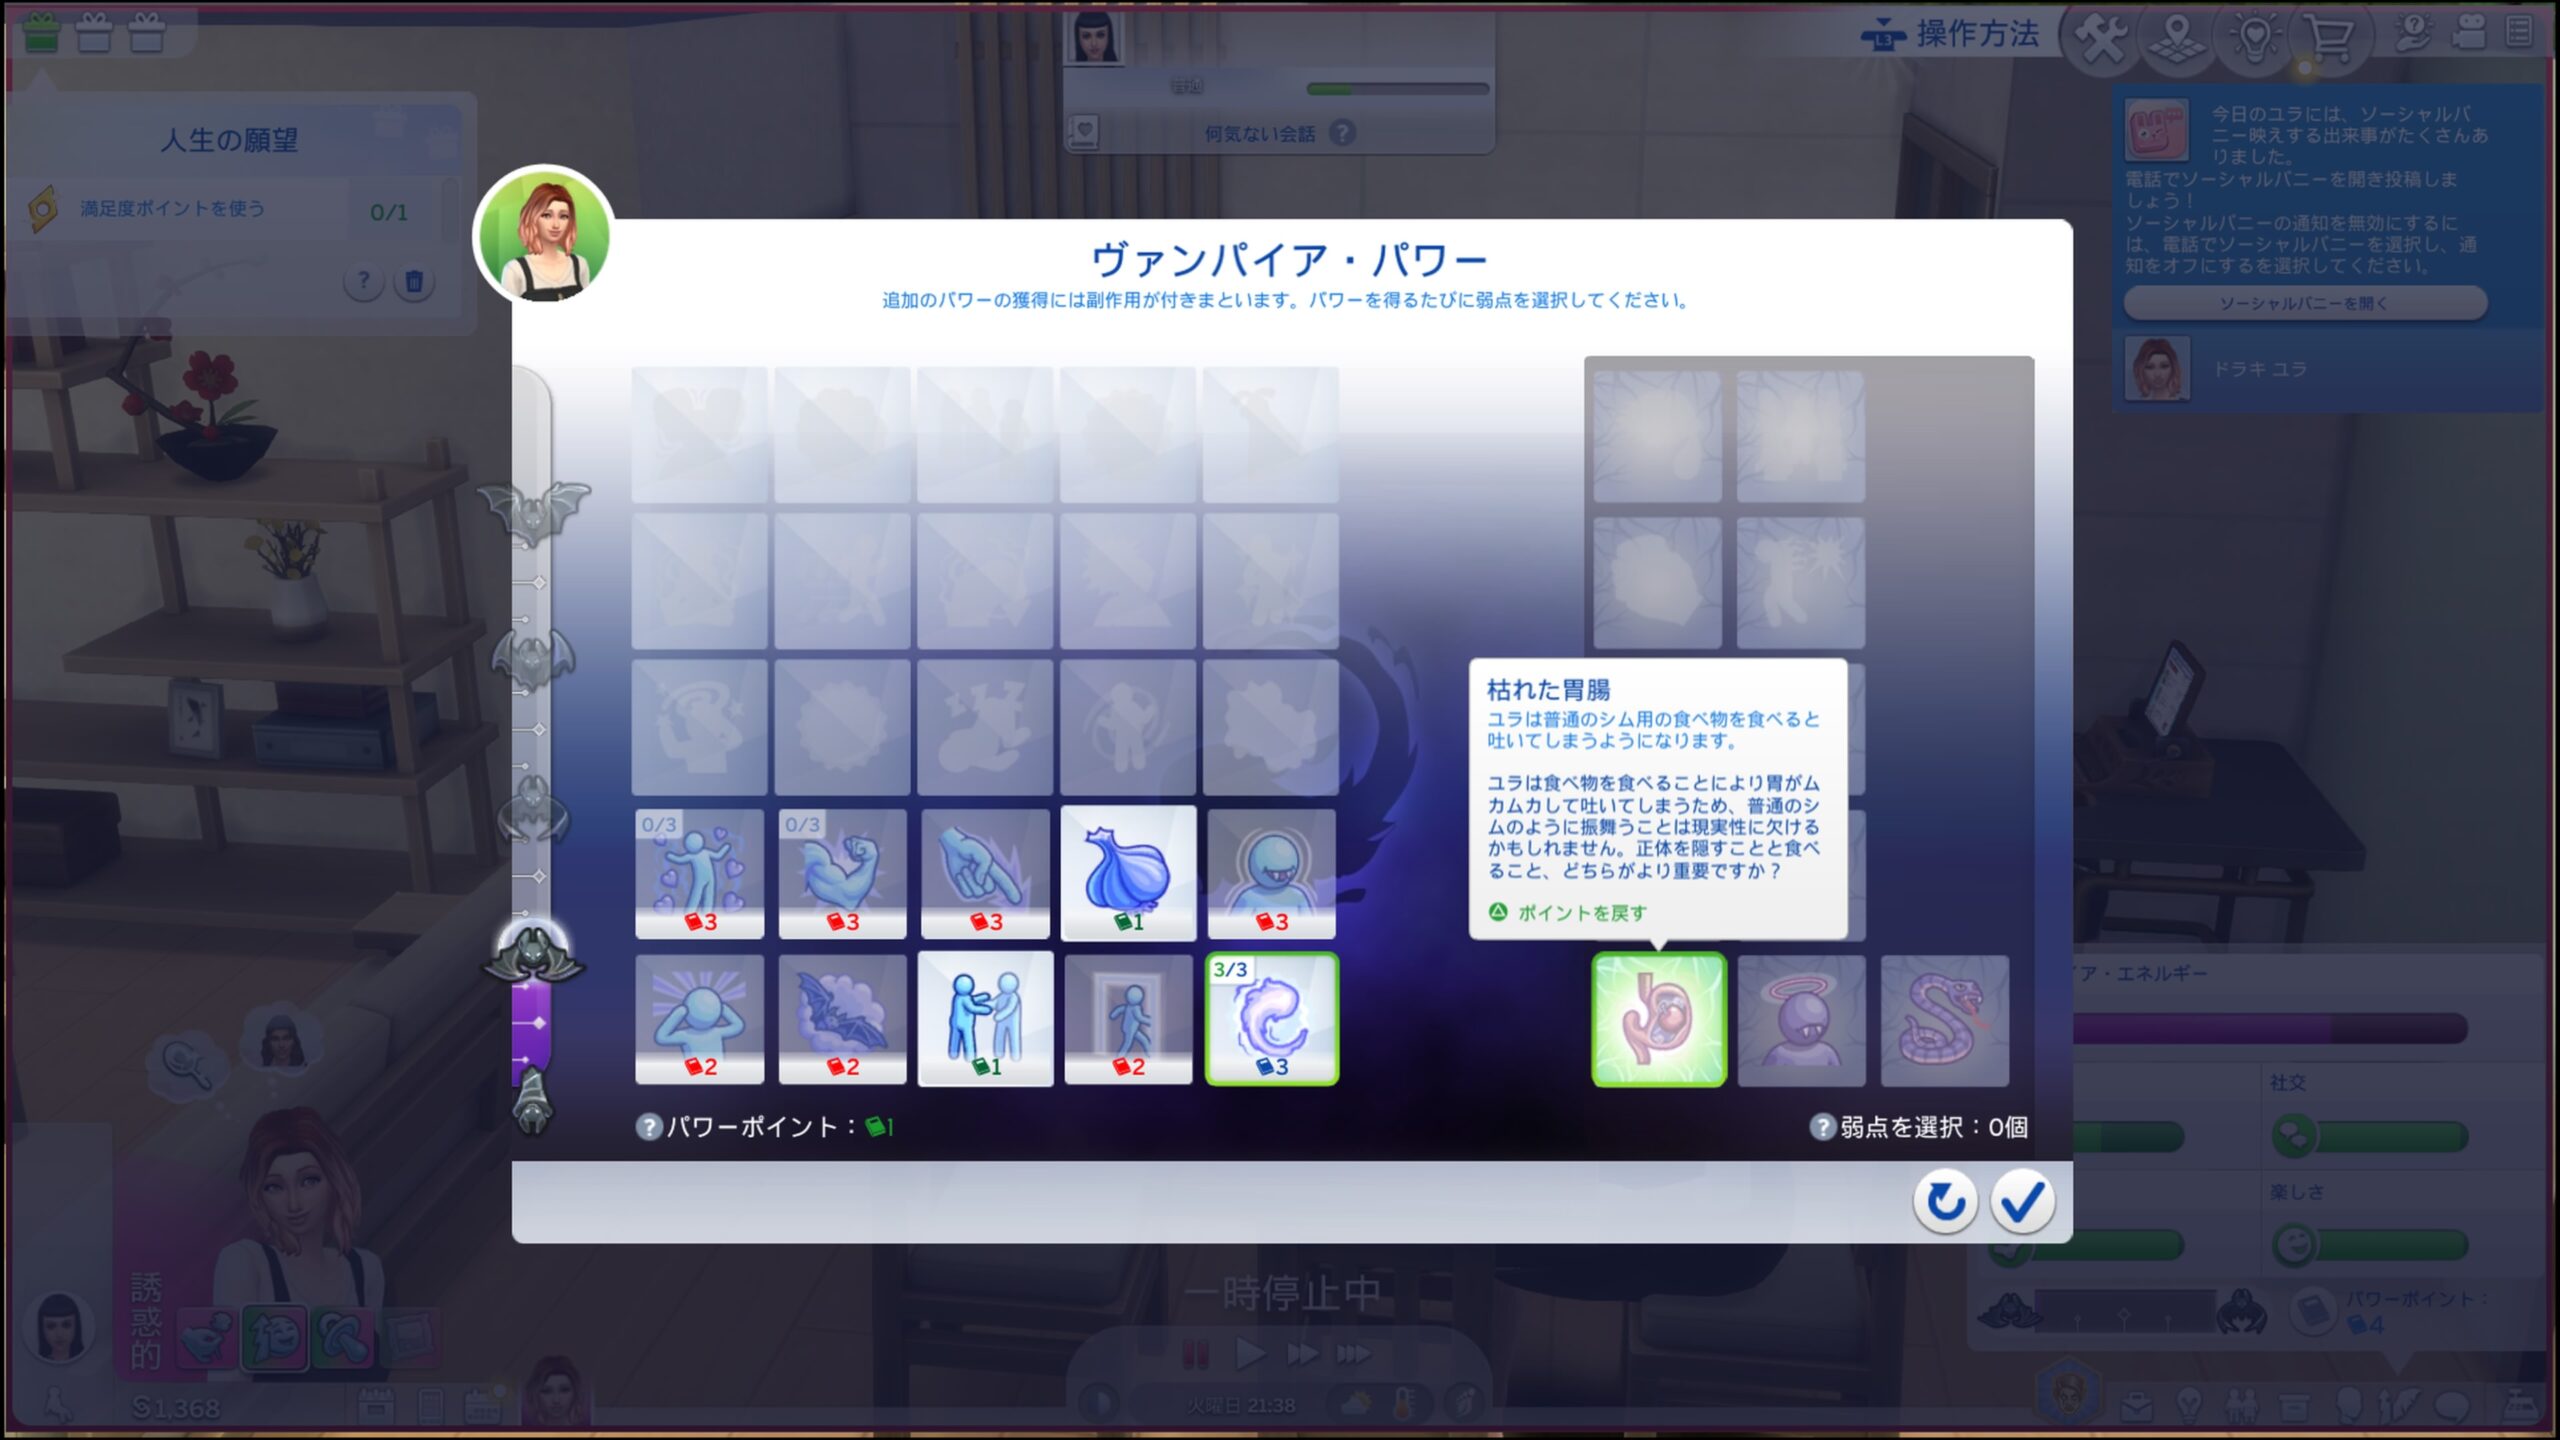Select the flexed arm strength power
Screen dimensions: 2560x1440
coord(842,873)
